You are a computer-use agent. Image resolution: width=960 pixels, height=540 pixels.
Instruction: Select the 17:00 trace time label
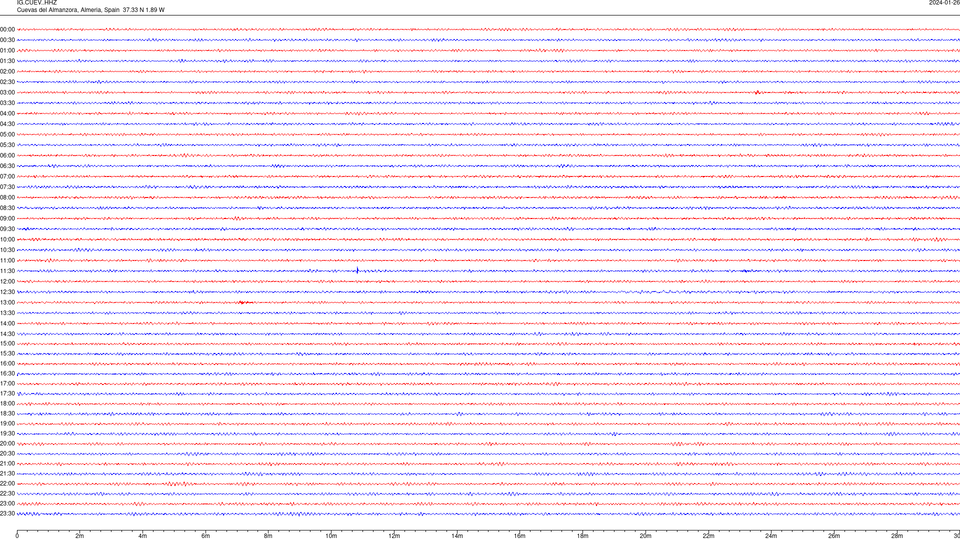[x=7, y=384]
